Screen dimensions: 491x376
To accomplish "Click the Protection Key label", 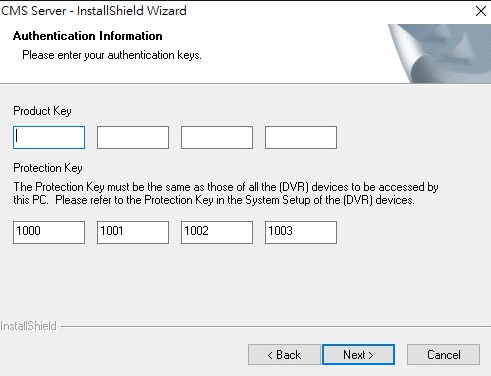I will tap(48, 168).
